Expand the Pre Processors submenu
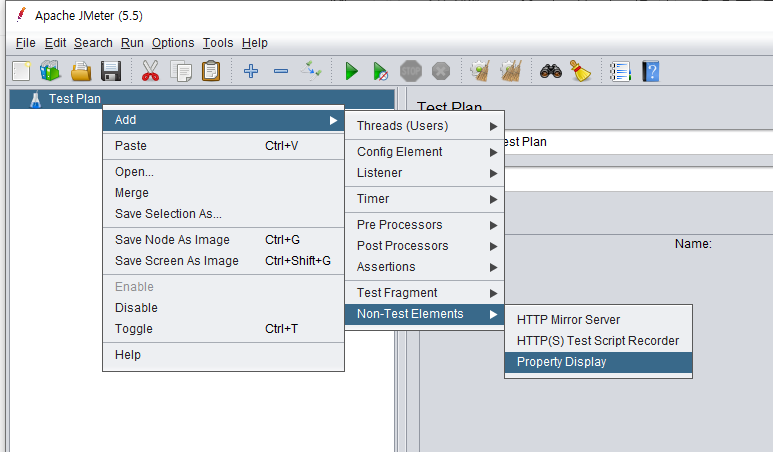This screenshot has height=452, width=773. (424, 225)
